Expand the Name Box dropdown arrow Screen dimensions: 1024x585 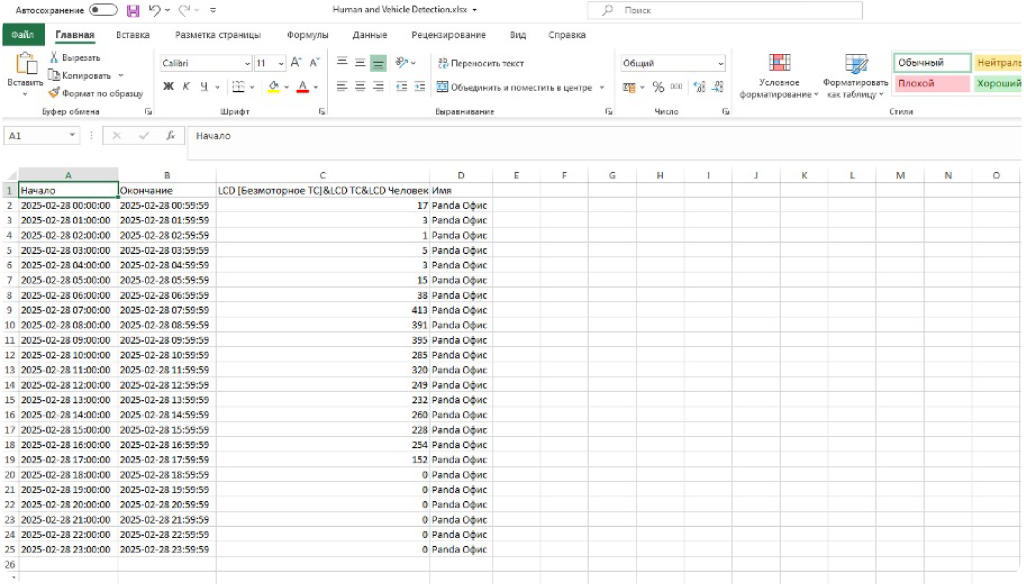[72, 135]
